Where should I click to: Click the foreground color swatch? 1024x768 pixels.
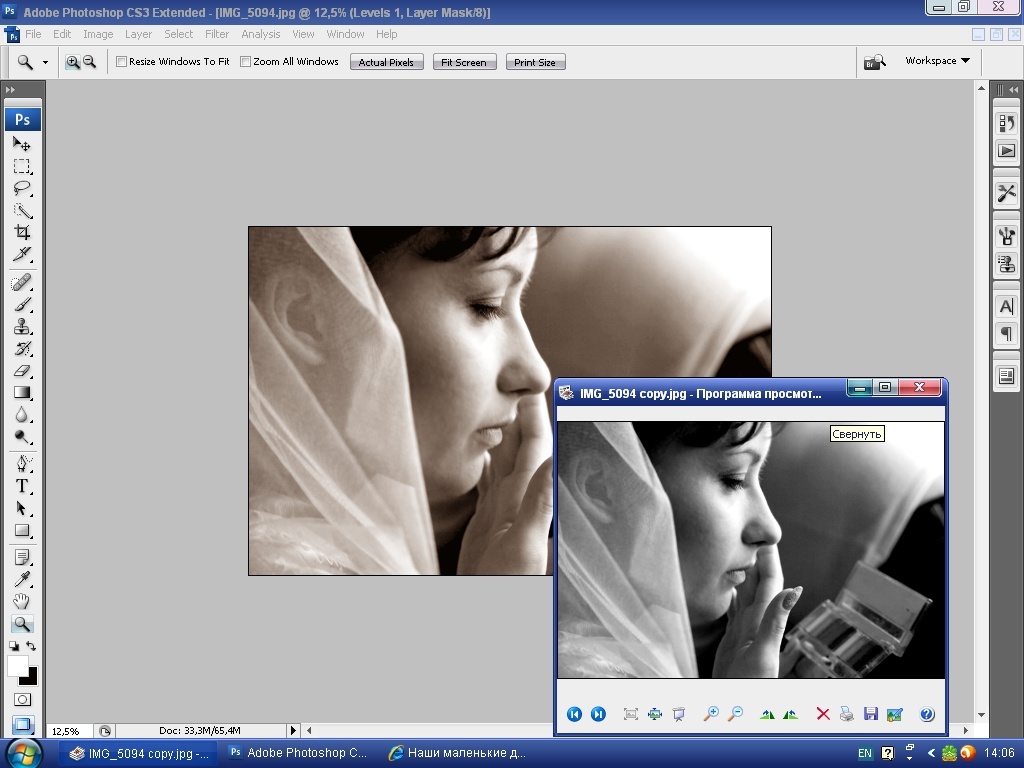click(17, 666)
